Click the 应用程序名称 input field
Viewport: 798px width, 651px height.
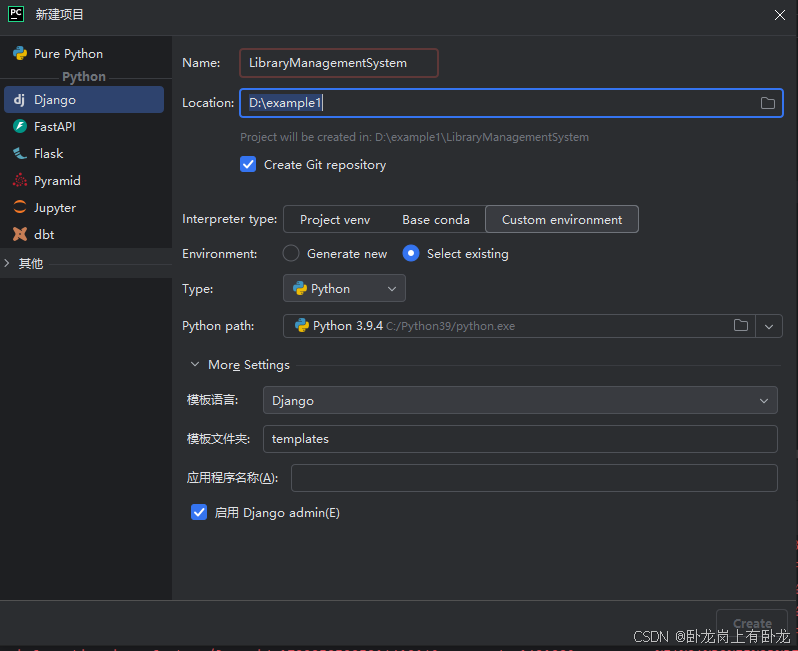533,478
